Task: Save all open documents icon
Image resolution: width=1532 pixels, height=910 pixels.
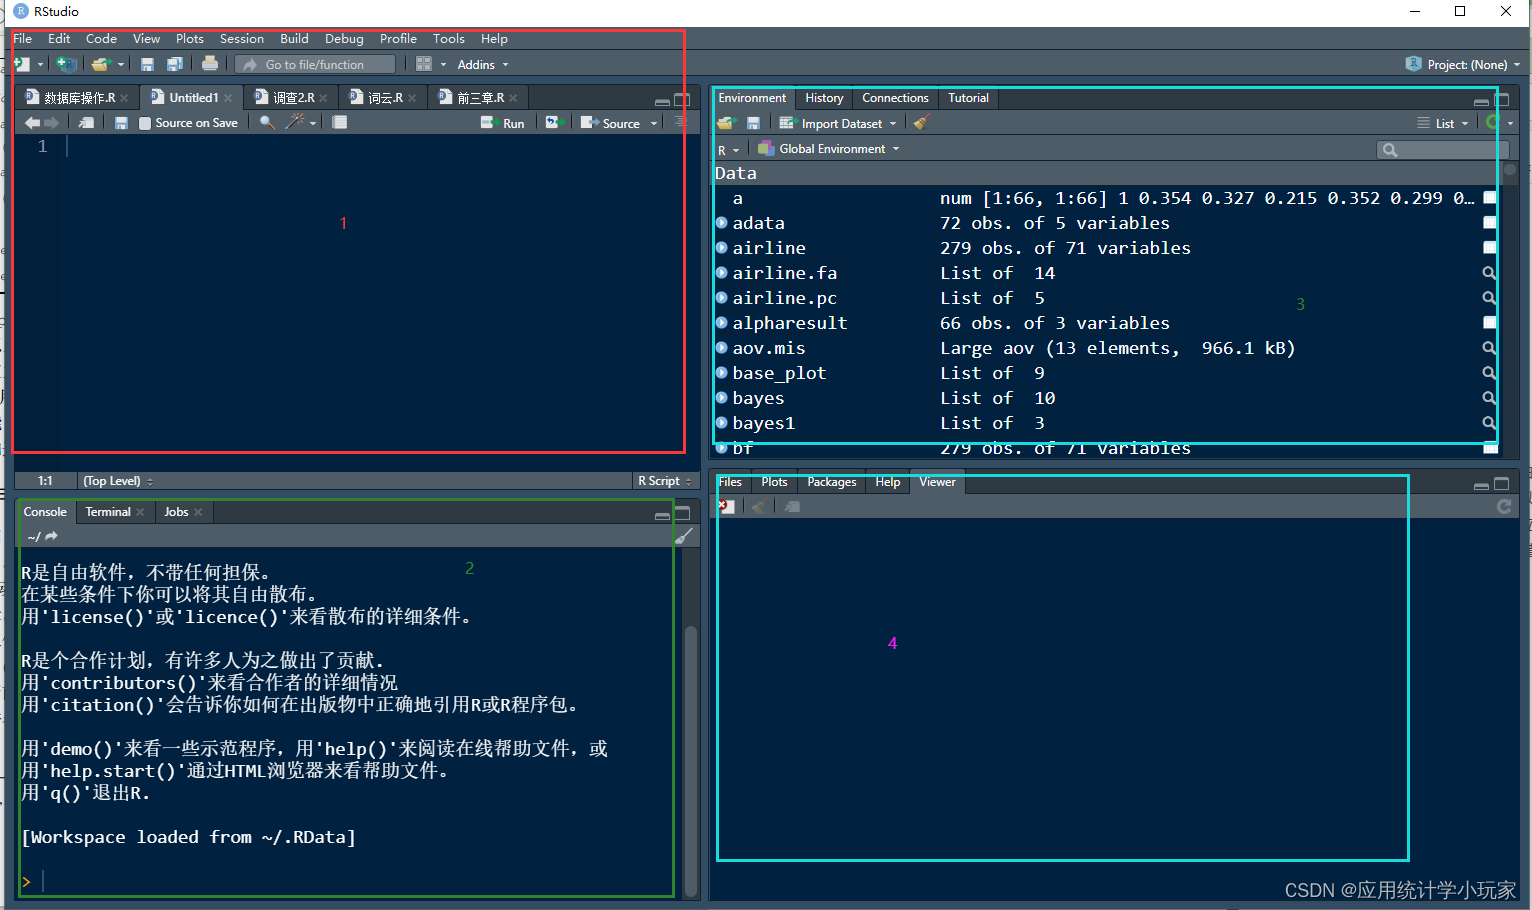Action: click(x=174, y=64)
